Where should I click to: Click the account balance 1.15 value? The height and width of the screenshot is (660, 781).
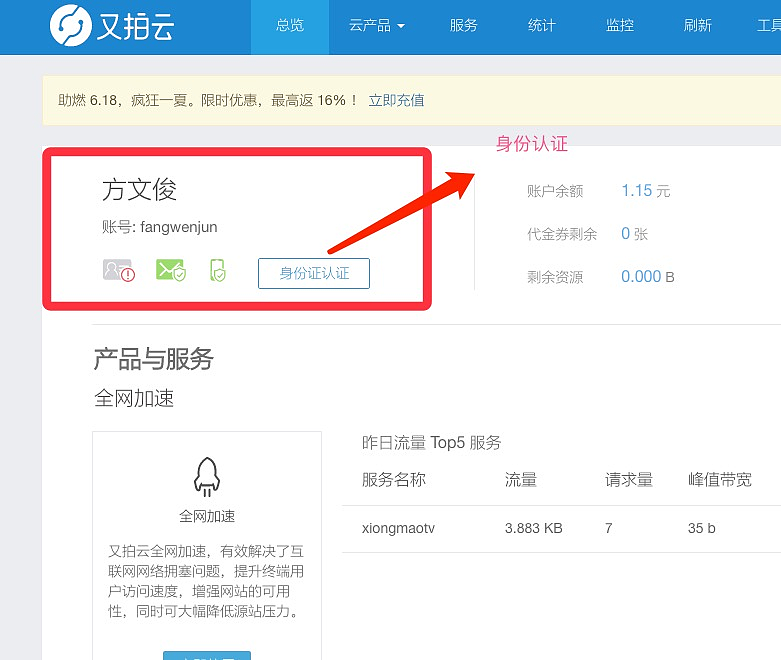point(637,190)
